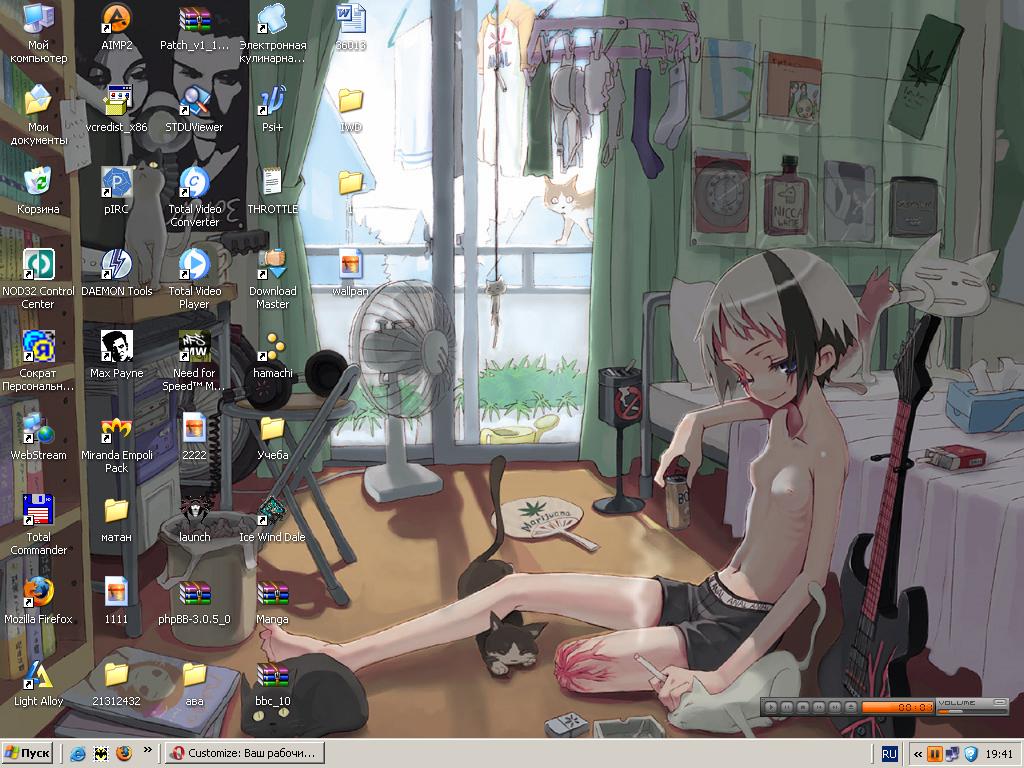Launch the AIMP2 shortcut
Image resolution: width=1024 pixels, height=768 pixels.
(116, 27)
